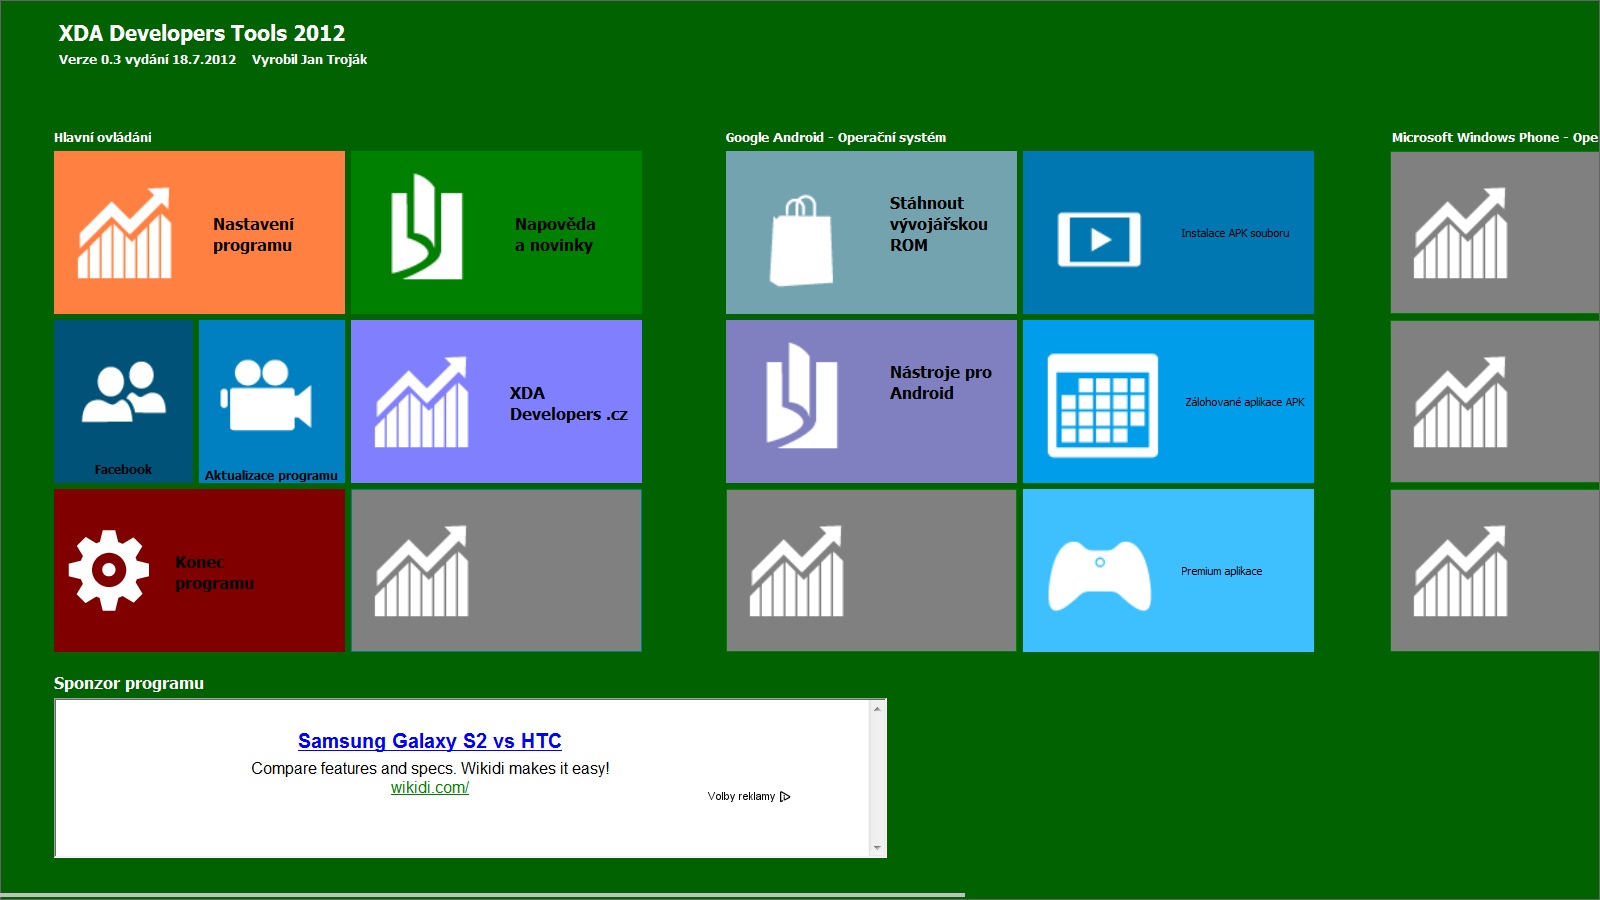This screenshot has height=900, width=1600.
Task: Select the Premium aplikace gamepad icon
Action: point(1099,575)
